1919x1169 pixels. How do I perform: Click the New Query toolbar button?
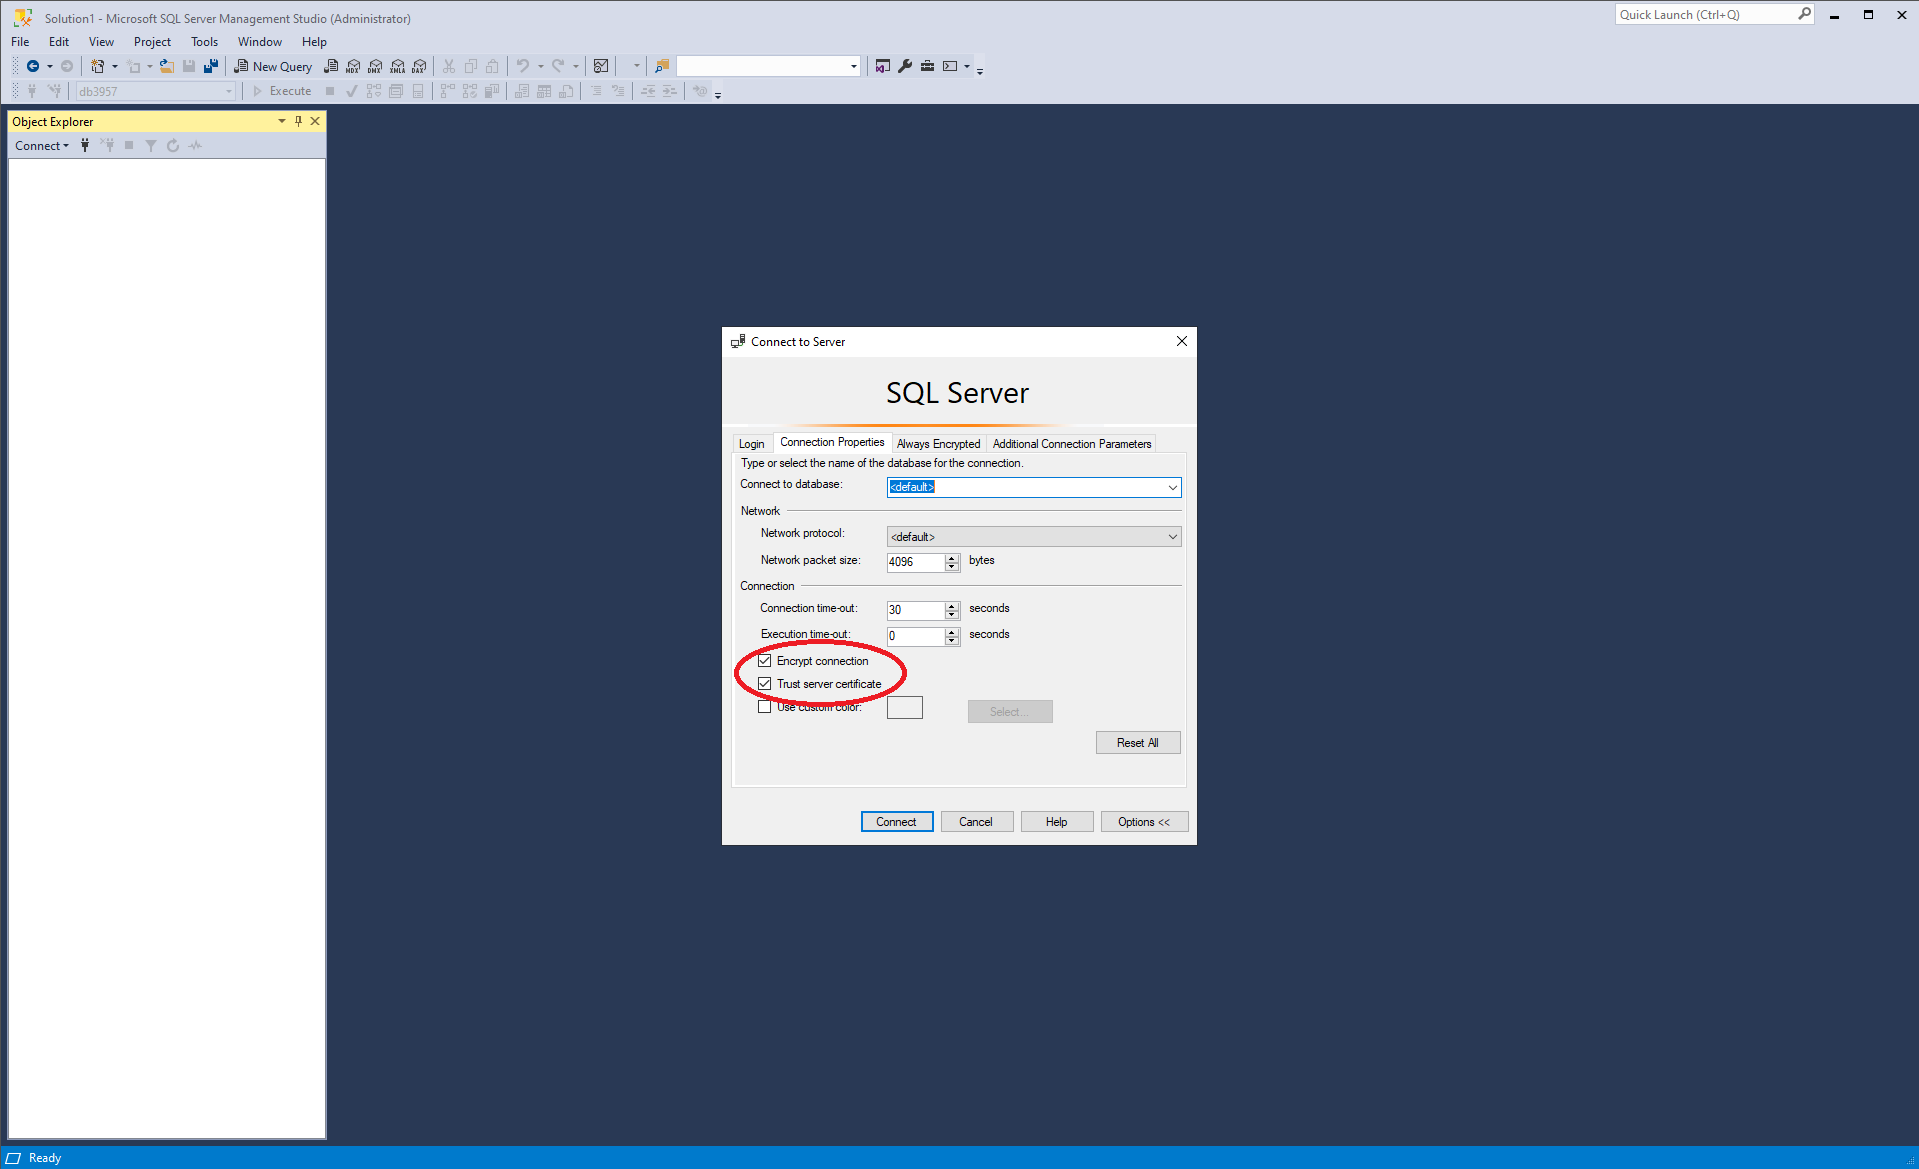[273, 66]
